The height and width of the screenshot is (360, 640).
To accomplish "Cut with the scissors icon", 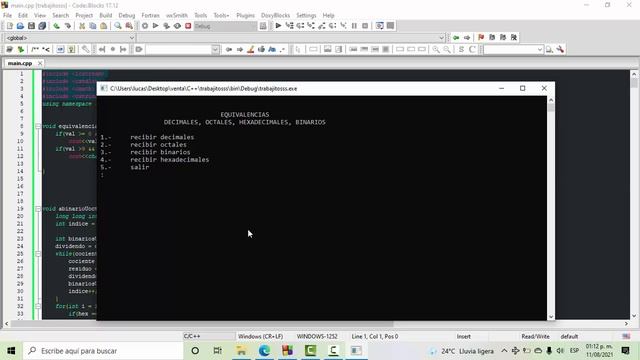I will coord(82,26).
